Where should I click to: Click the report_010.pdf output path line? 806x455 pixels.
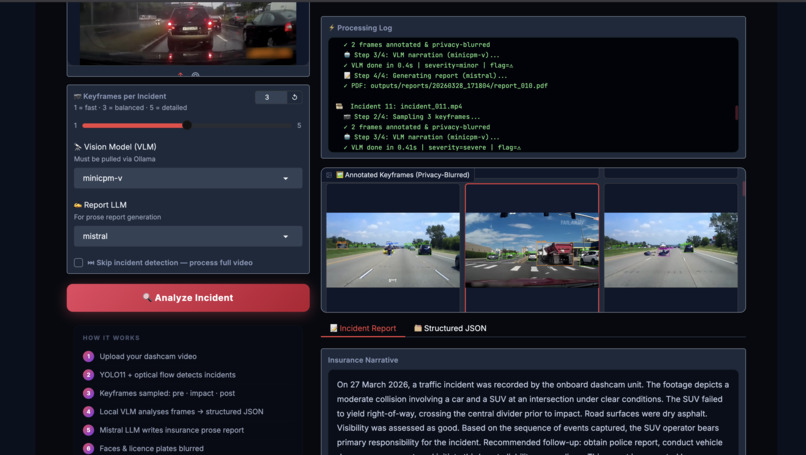(445, 86)
